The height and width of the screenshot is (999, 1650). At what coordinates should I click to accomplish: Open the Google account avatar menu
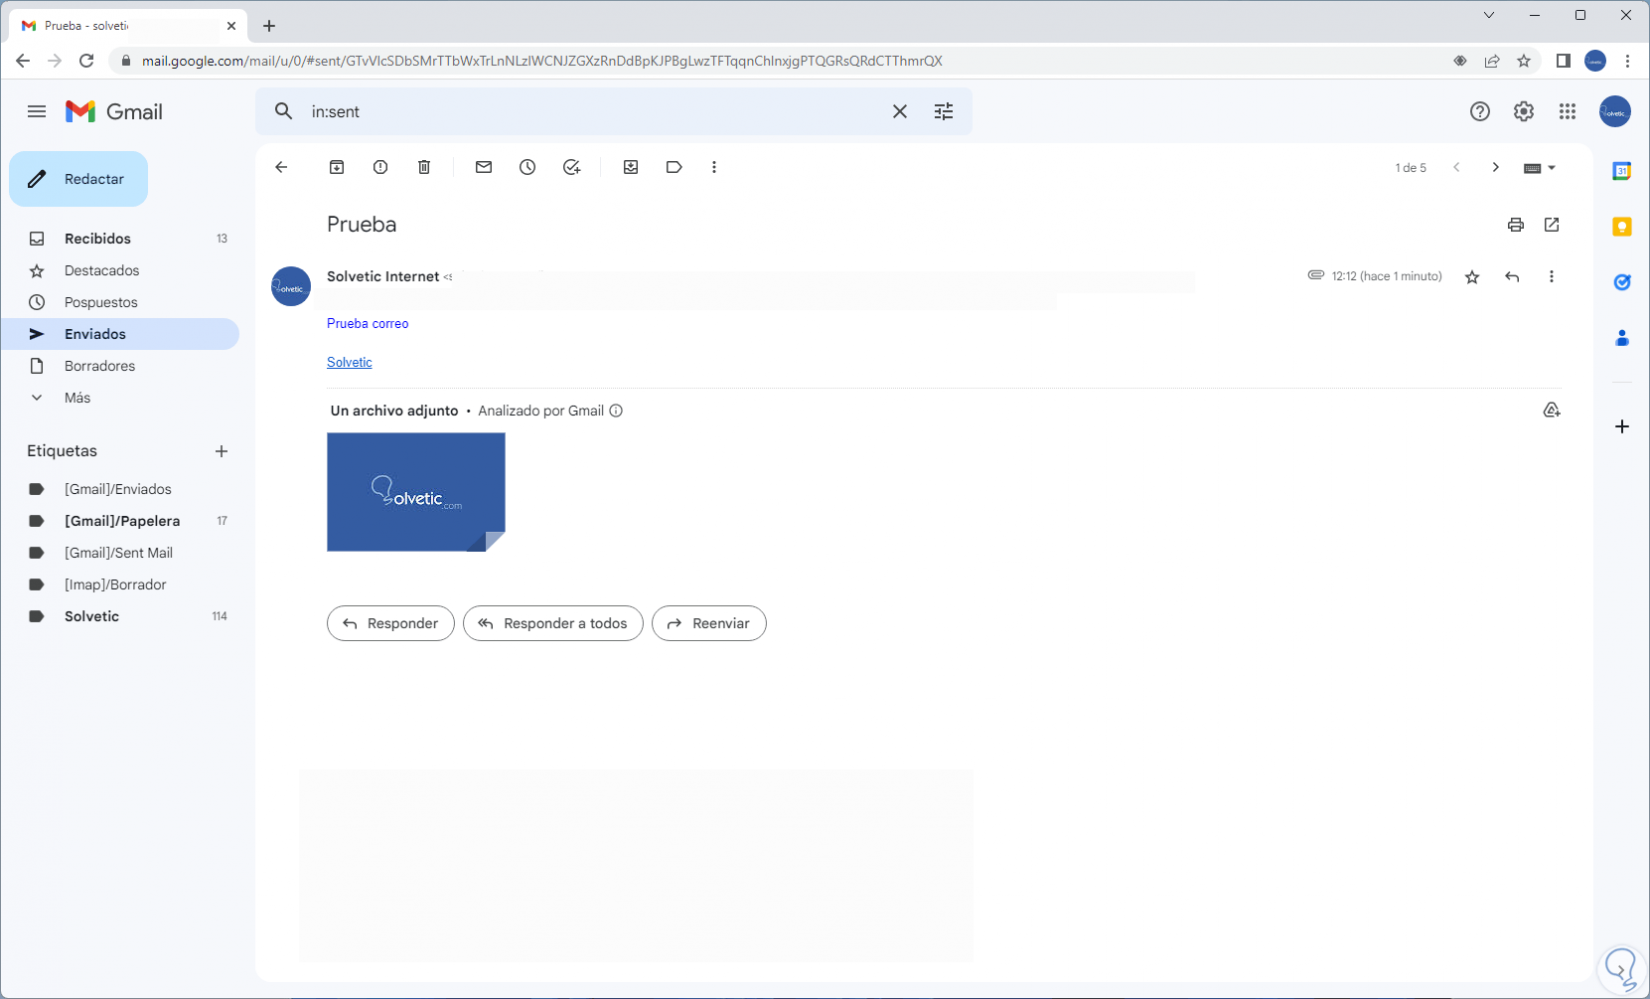click(x=1615, y=111)
